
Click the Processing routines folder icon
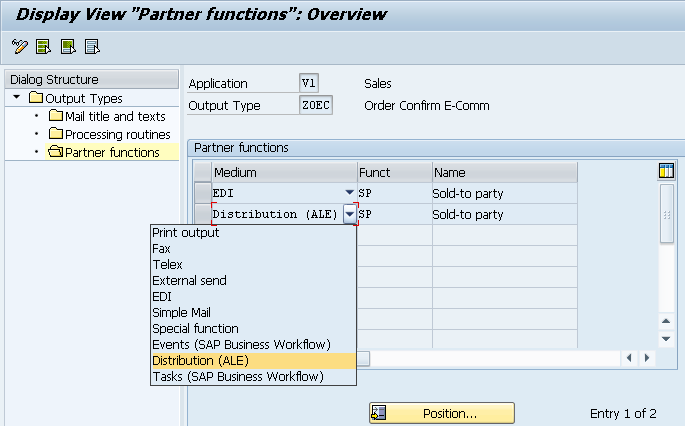tap(56, 135)
